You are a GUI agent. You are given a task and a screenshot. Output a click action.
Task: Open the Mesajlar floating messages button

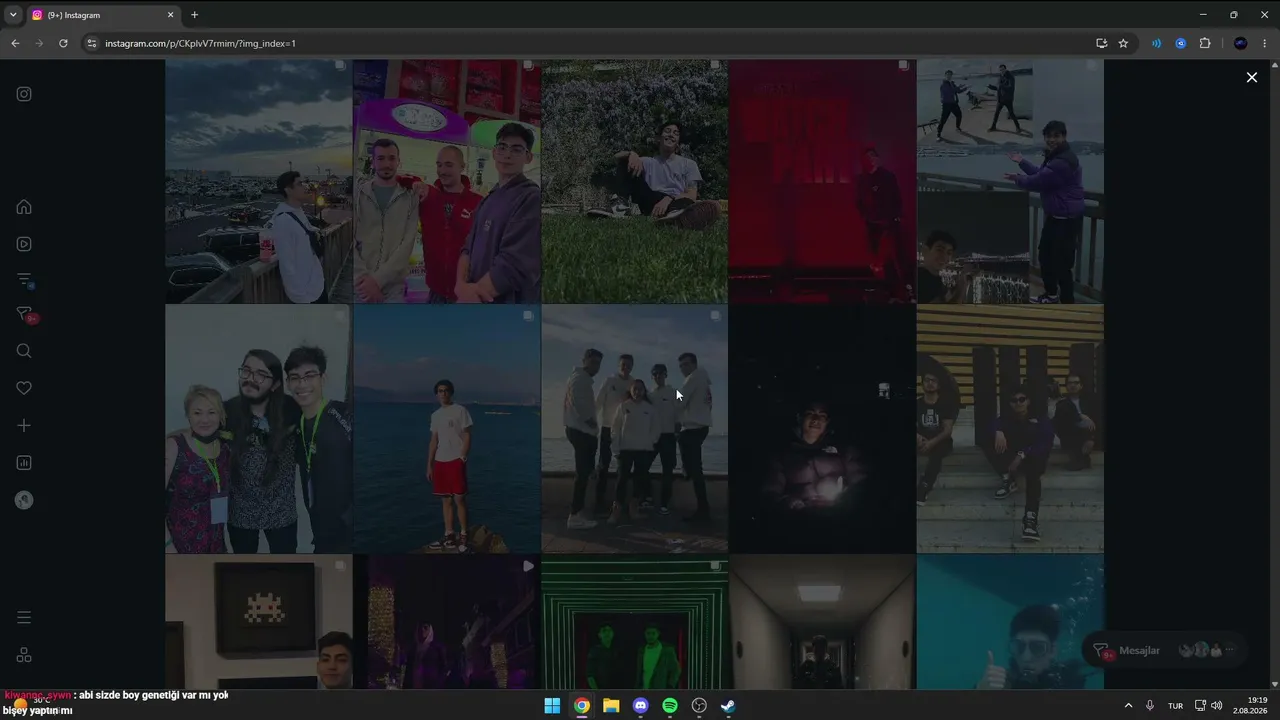[1166, 650]
